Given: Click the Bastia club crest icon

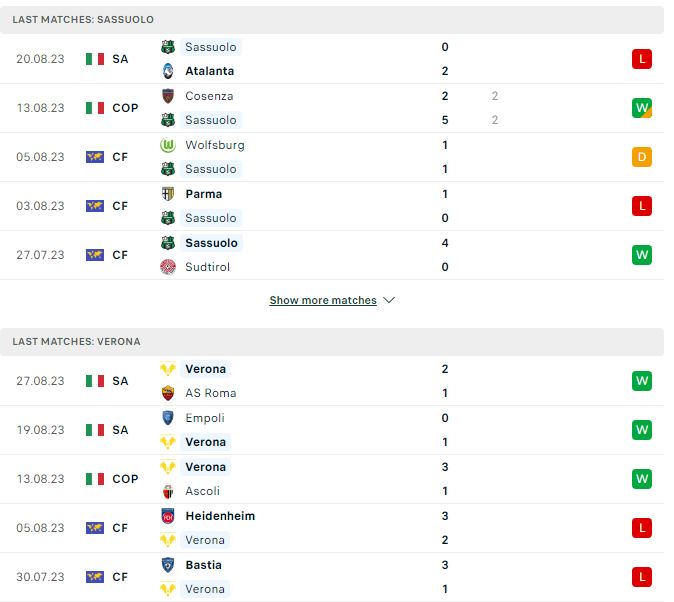Looking at the screenshot, I should coord(168,565).
